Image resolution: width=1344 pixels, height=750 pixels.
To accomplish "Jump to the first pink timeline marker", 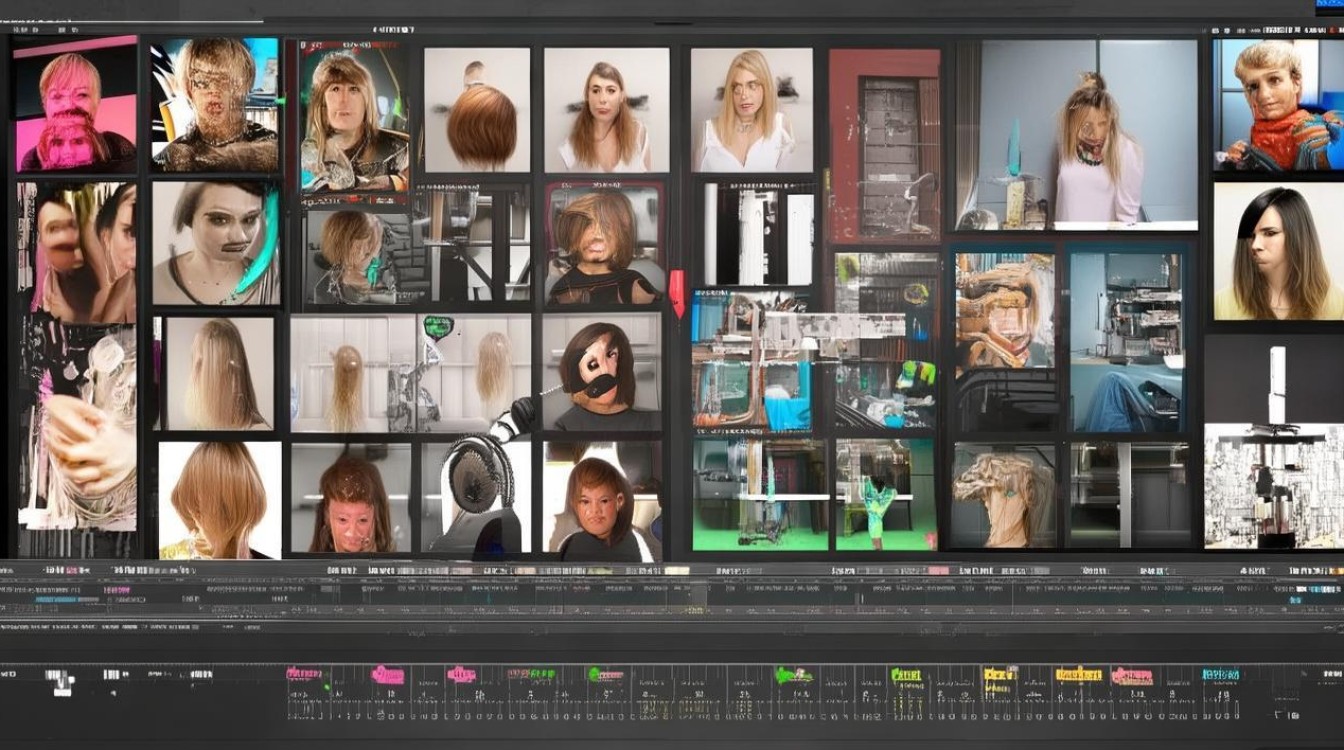I will click(x=306, y=674).
